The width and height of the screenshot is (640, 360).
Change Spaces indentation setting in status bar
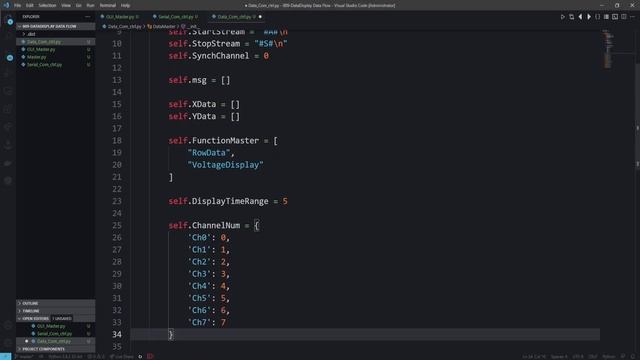[559, 356]
